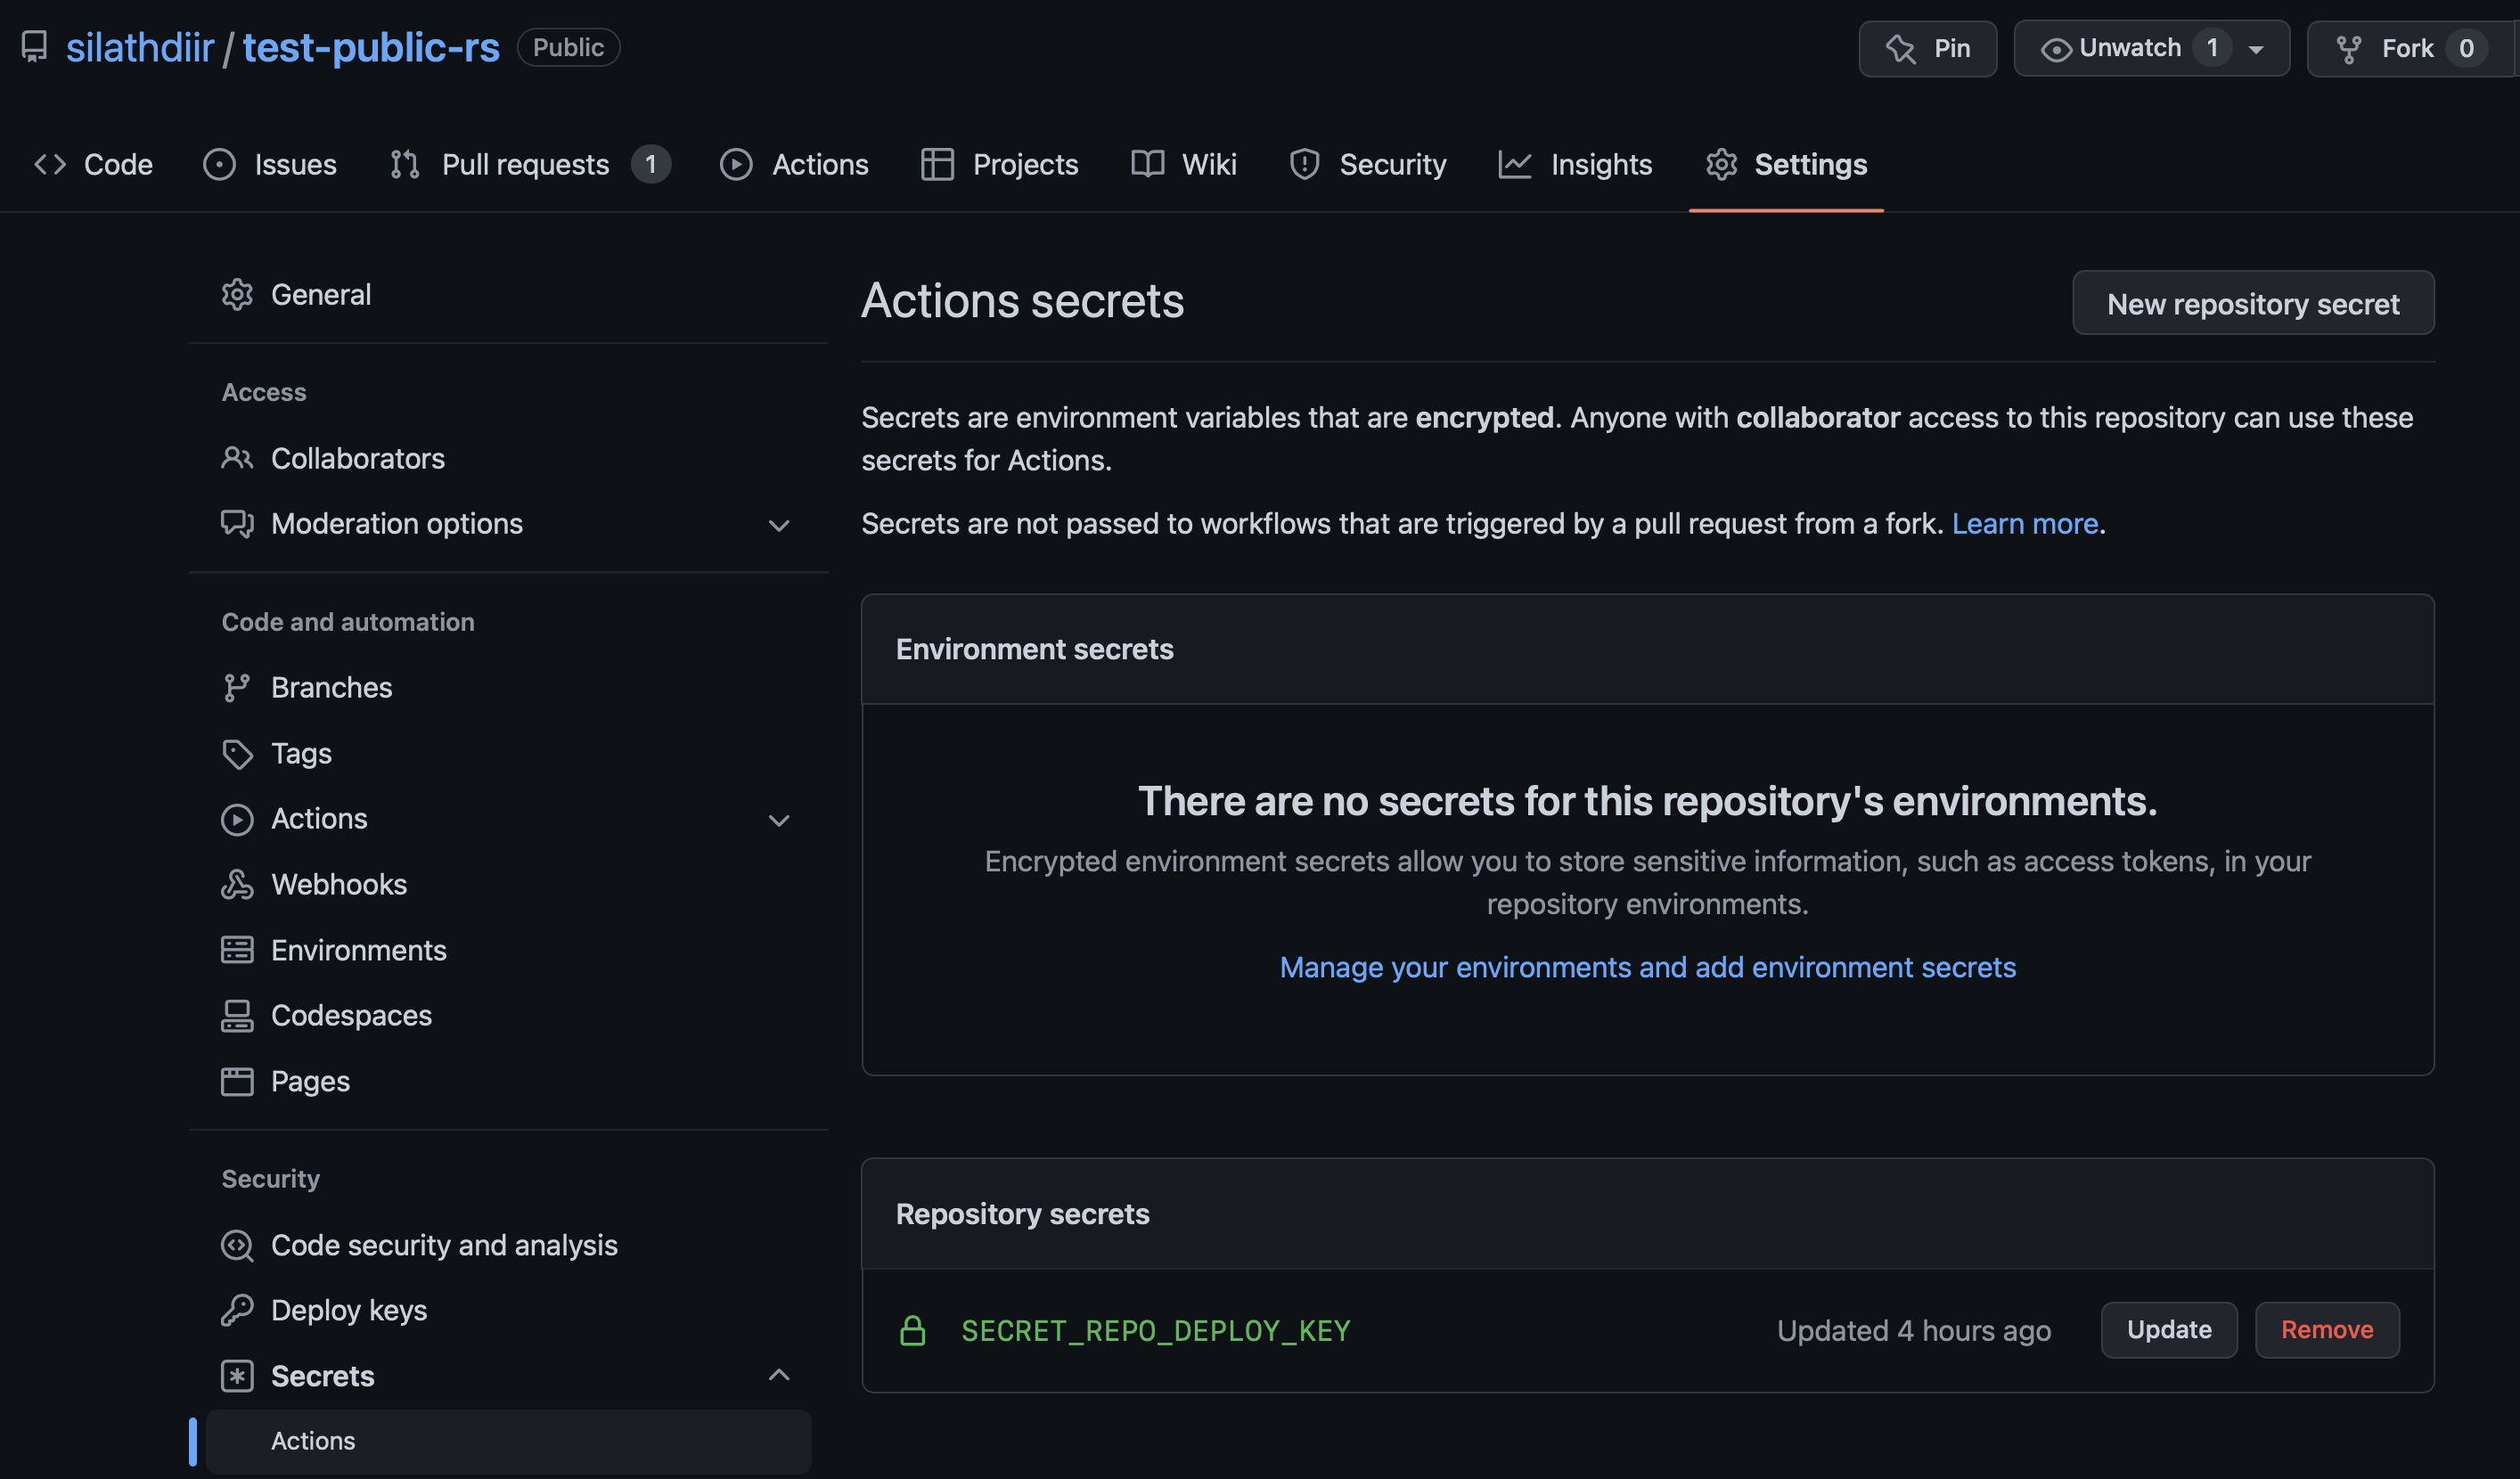
Task: Expand the sidebar Actions section chevron
Action: coord(779,821)
